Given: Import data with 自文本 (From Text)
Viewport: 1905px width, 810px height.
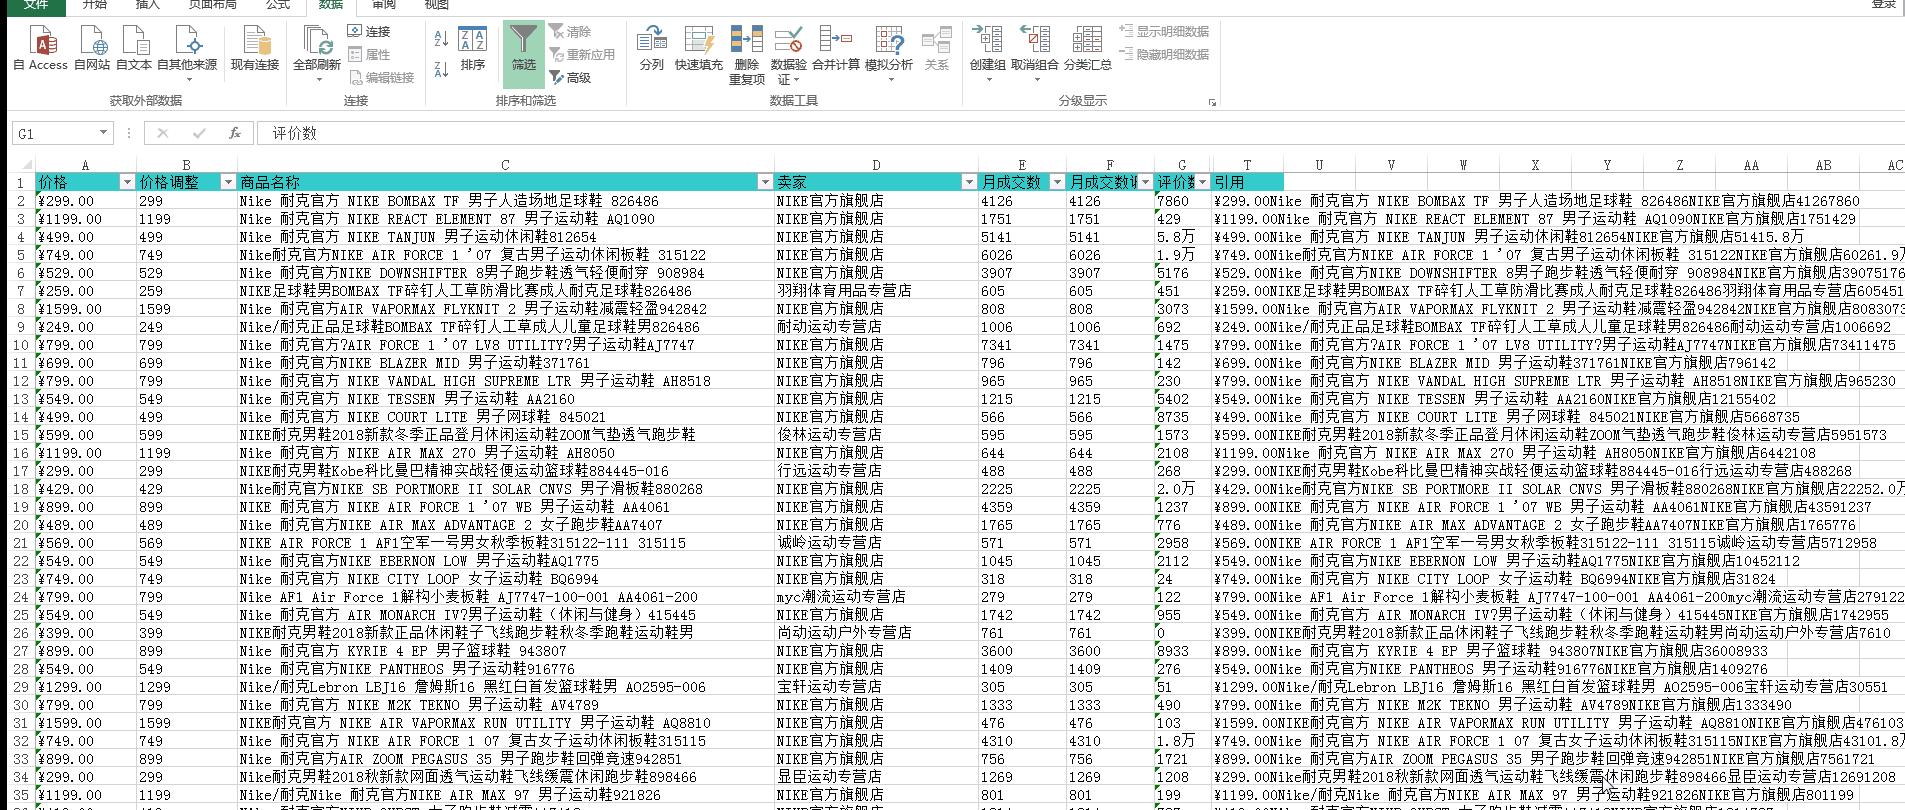Looking at the screenshot, I should (x=134, y=48).
